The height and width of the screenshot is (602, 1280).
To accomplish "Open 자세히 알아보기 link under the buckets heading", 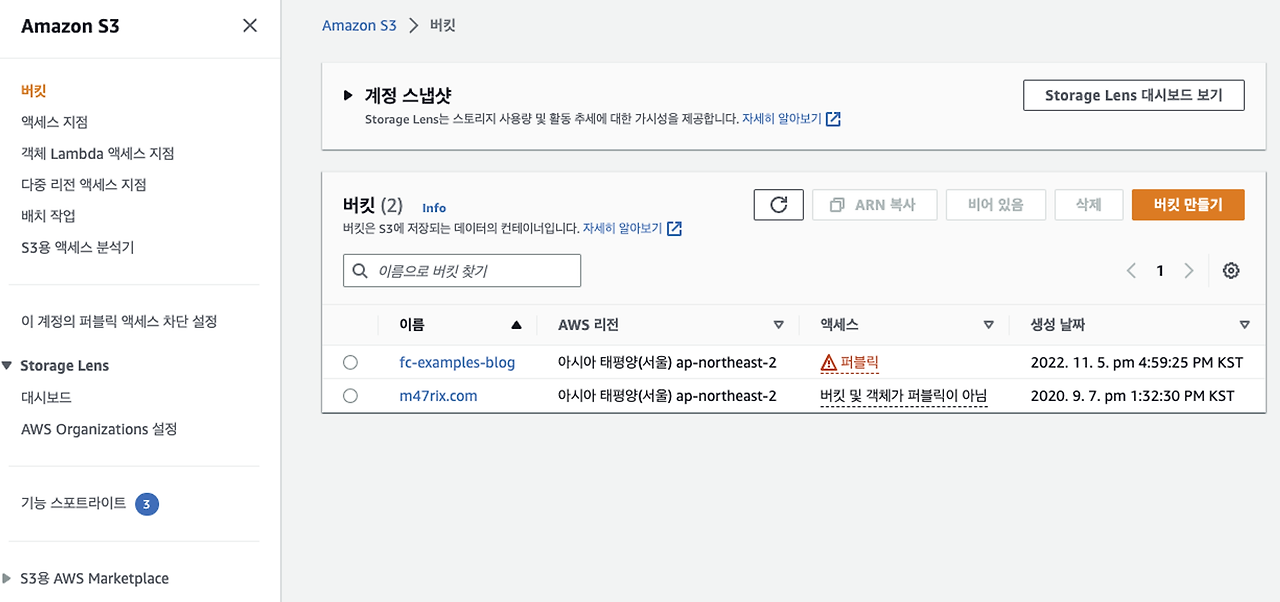I will point(623,228).
